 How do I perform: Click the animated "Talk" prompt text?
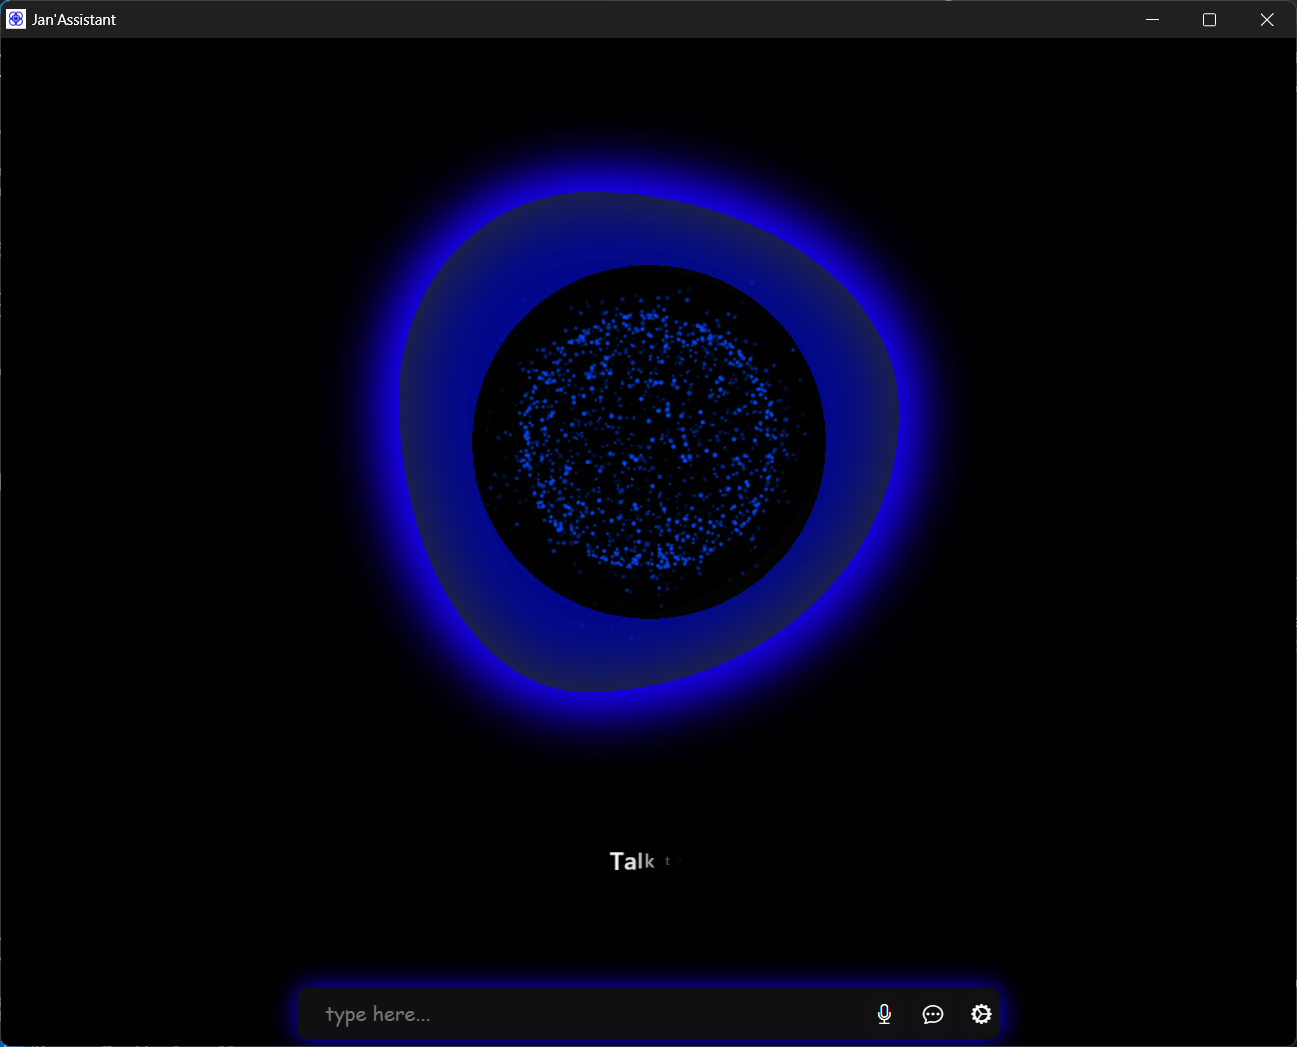pos(632,861)
